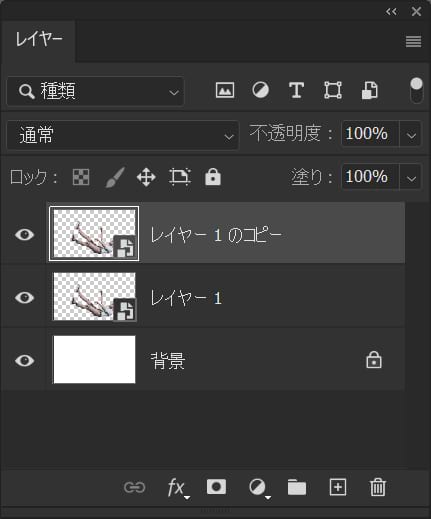This screenshot has width=431, height=519.
Task: Open the Layers panel menu
Action: click(x=413, y=42)
